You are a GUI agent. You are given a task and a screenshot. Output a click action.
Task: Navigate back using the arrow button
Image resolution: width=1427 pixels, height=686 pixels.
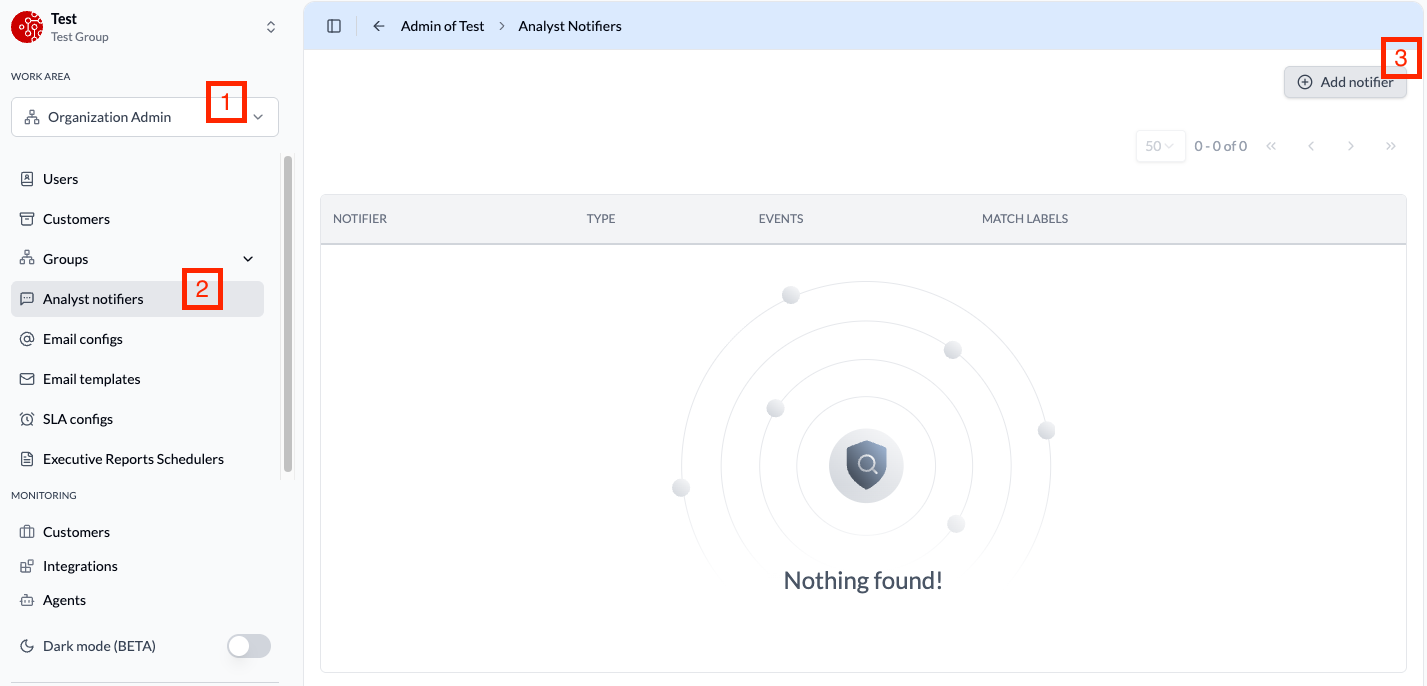[x=377, y=25]
